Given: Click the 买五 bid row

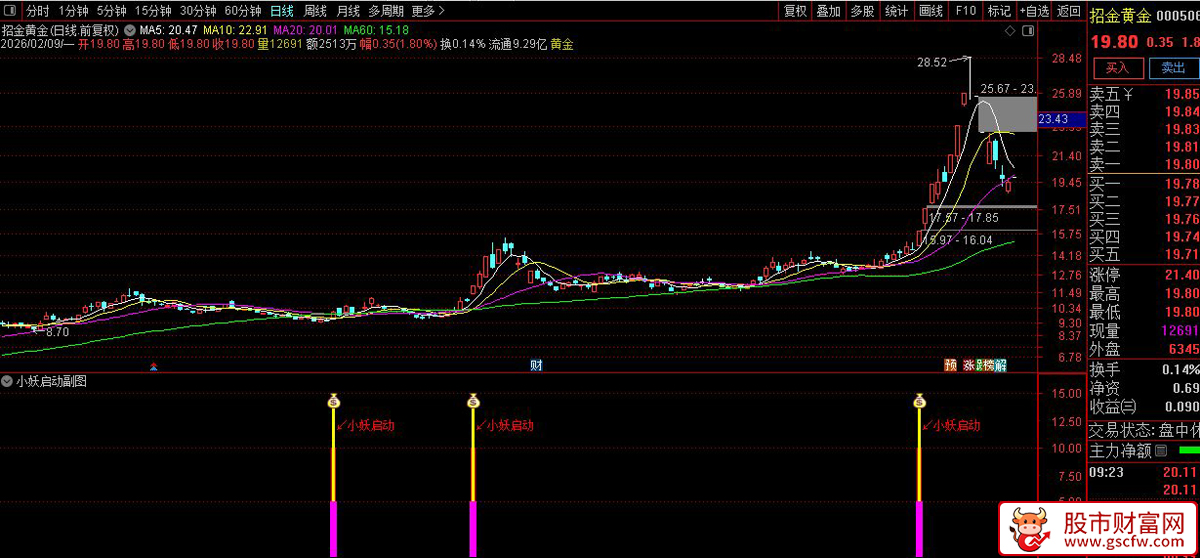Looking at the screenshot, I should (1144, 254).
